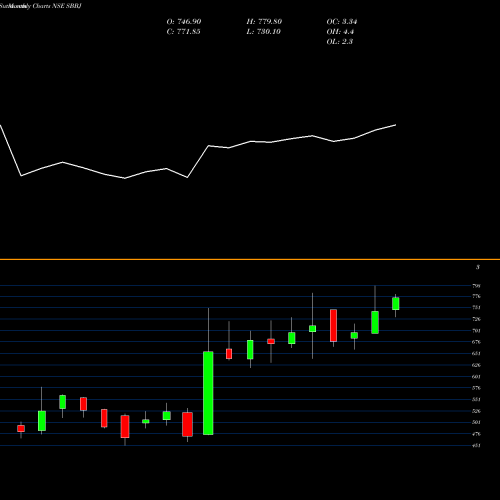Viewport: 500px width, 500px height.
Task: Click the chart title 'Charts NSE SBBJ'
Action: pos(57,6)
